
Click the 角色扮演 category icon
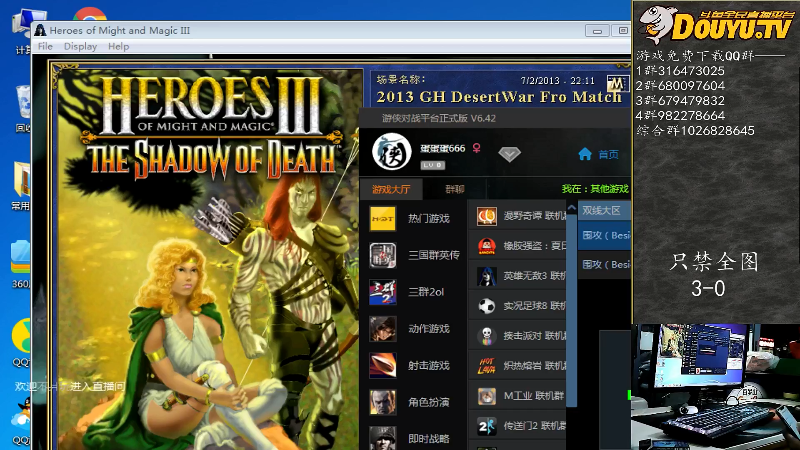383,402
